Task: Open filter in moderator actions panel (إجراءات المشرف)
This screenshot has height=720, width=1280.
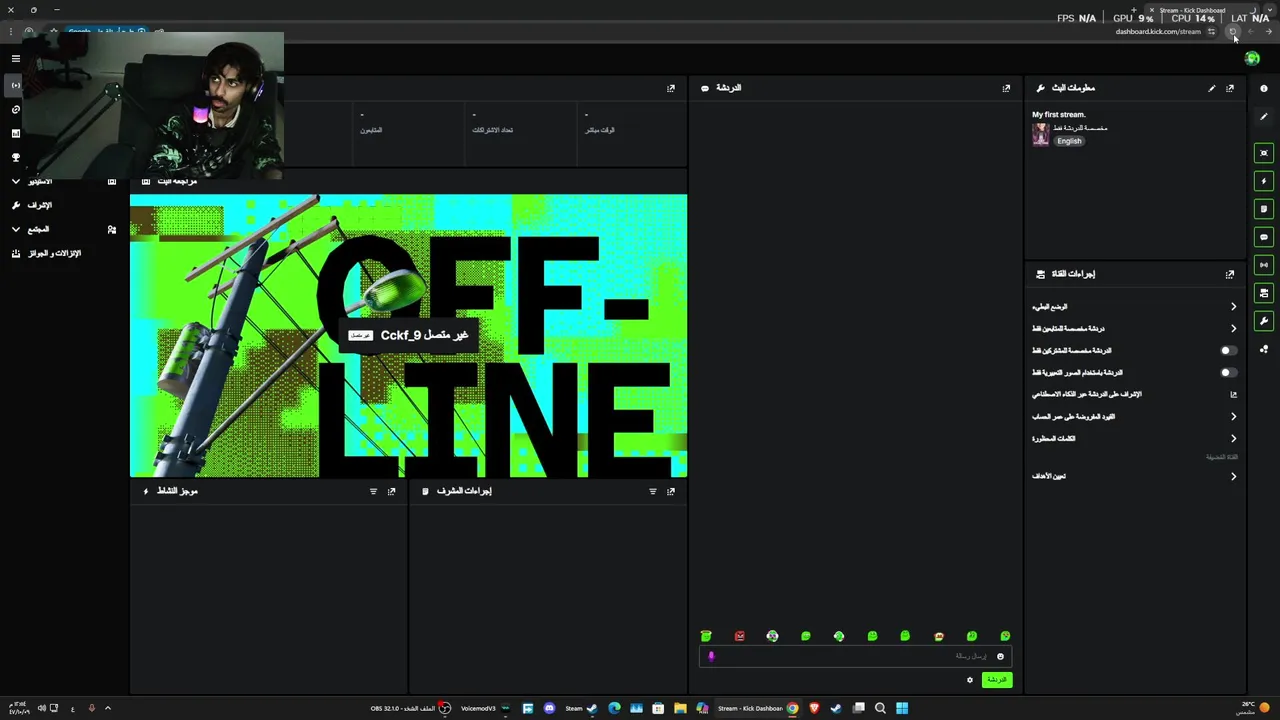Action: pos(653,492)
